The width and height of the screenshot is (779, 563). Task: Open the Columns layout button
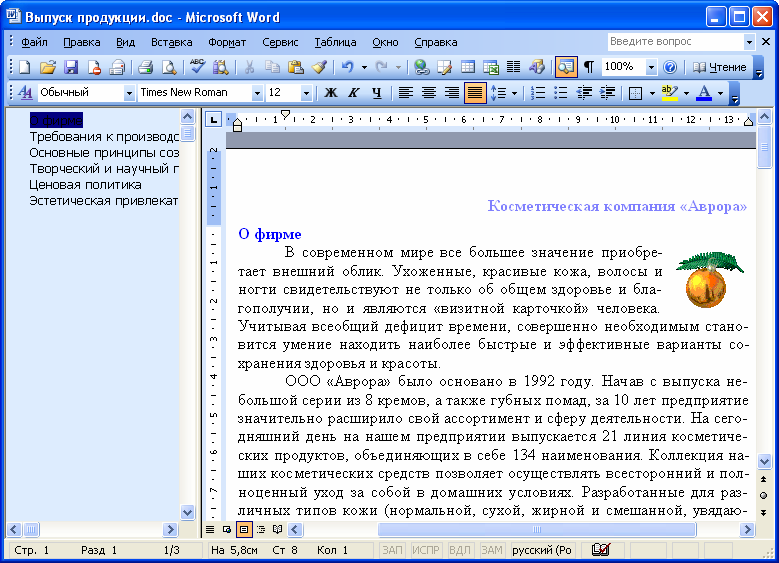pyautogui.click(x=513, y=67)
